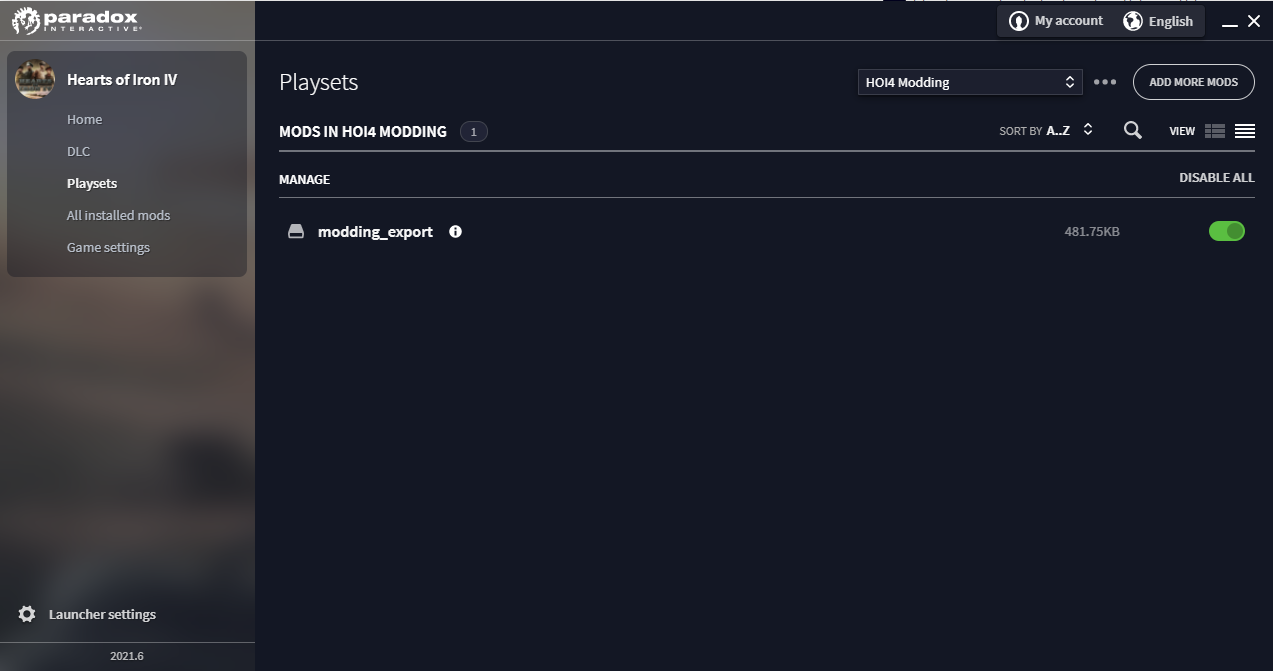Disable the modding_export mod toggle

coord(1227,231)
